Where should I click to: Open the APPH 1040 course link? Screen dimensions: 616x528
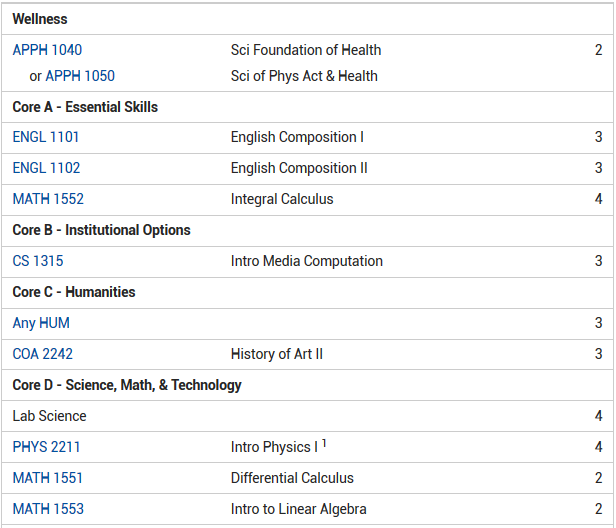click(47, 50)
